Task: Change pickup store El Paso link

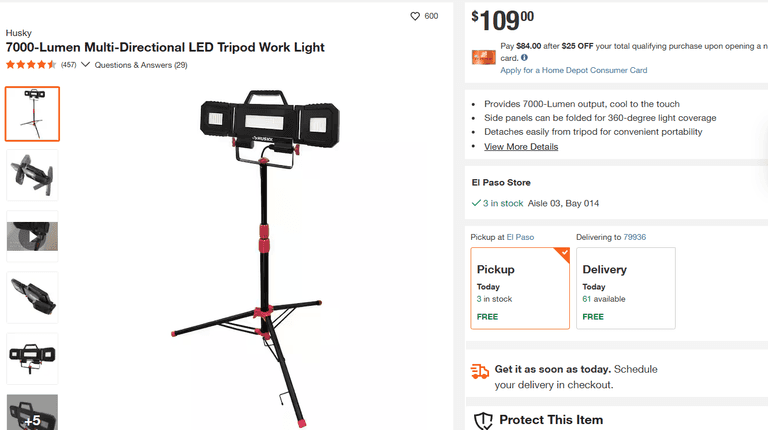Action: tap(520, 237)
